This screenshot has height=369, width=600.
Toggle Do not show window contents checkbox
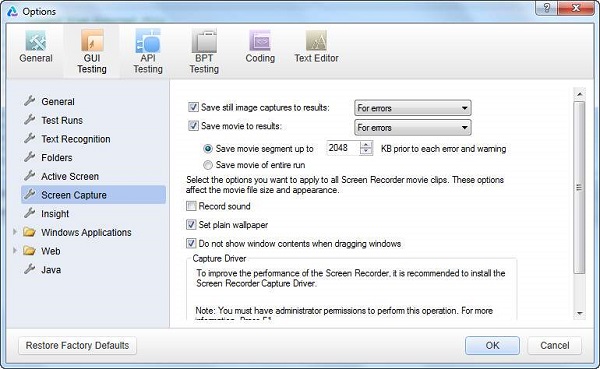click(x=191, y=243)
